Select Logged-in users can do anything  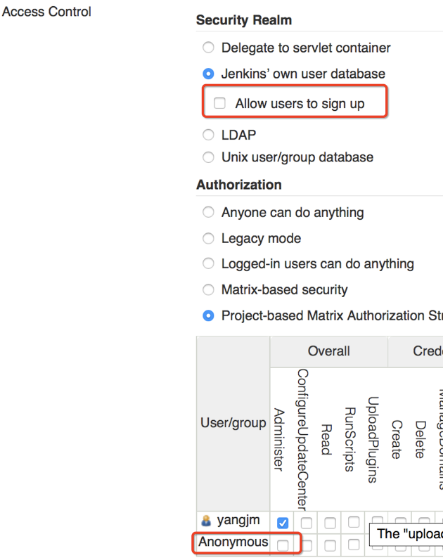pos(208,263)
